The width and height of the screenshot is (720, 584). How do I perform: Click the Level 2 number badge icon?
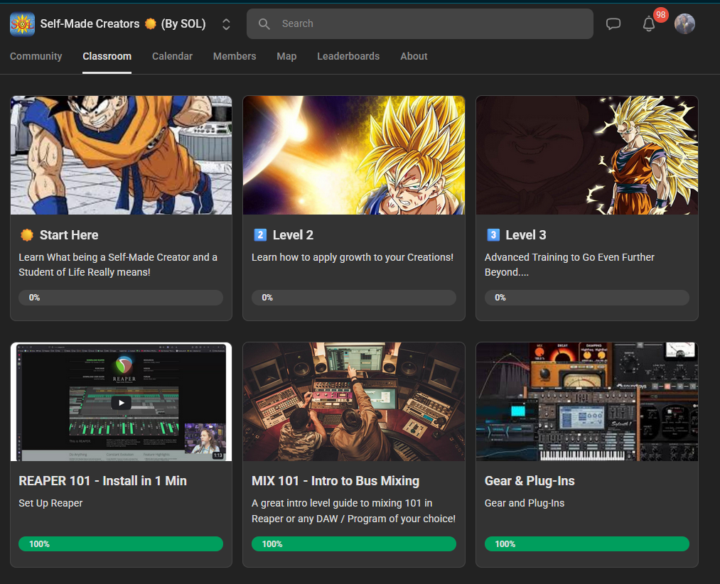point(260,235)
